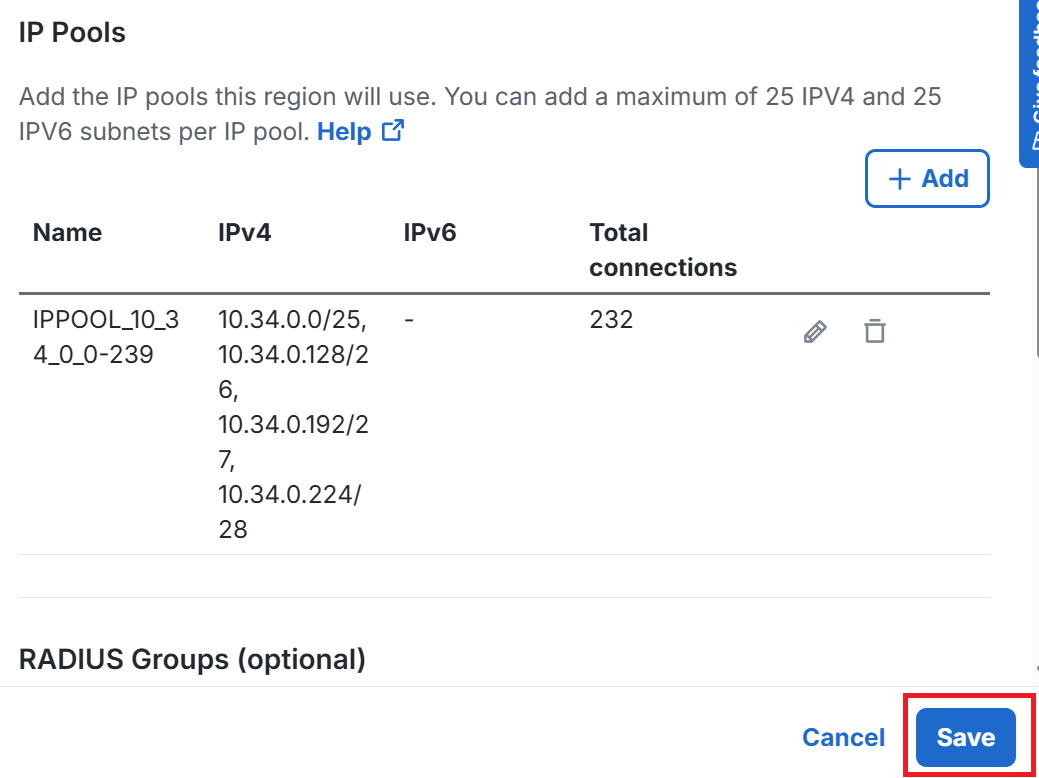This screenshot has width=1039, height=778.
Task: Open the Give feedback side tab
Action: (x=1028, y=83)
